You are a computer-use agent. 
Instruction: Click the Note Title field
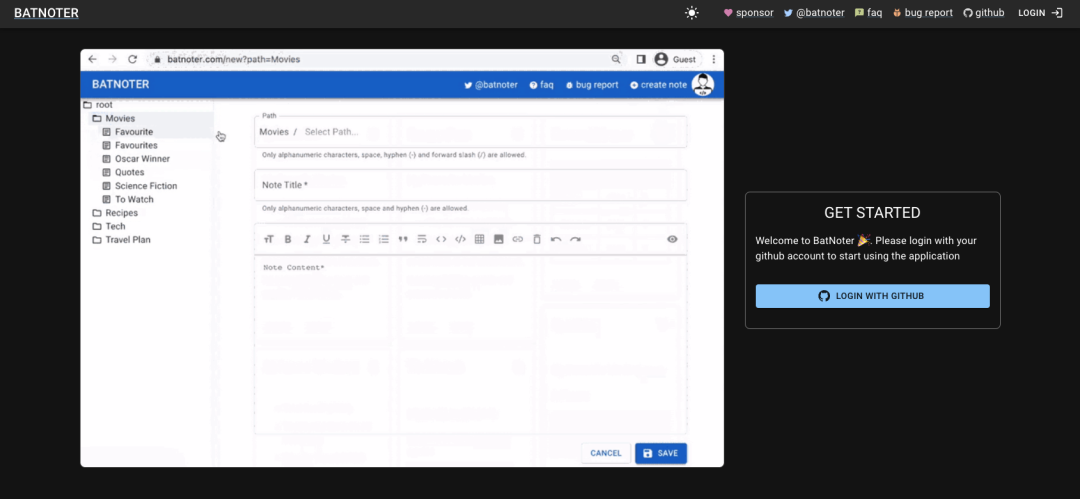click(x=470, y=185)
